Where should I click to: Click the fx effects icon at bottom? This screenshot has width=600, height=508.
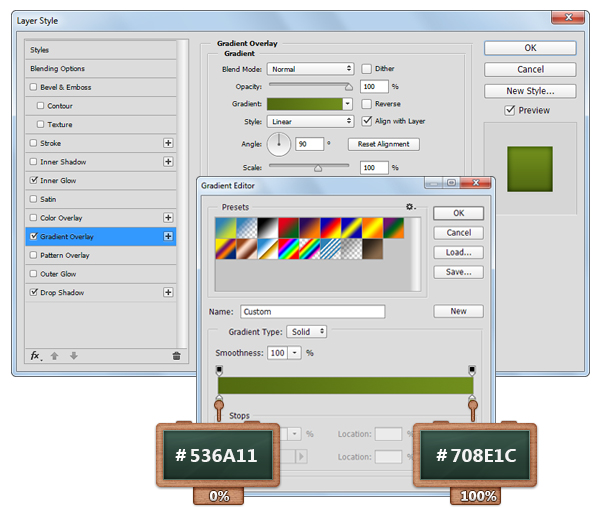[34, 355]
